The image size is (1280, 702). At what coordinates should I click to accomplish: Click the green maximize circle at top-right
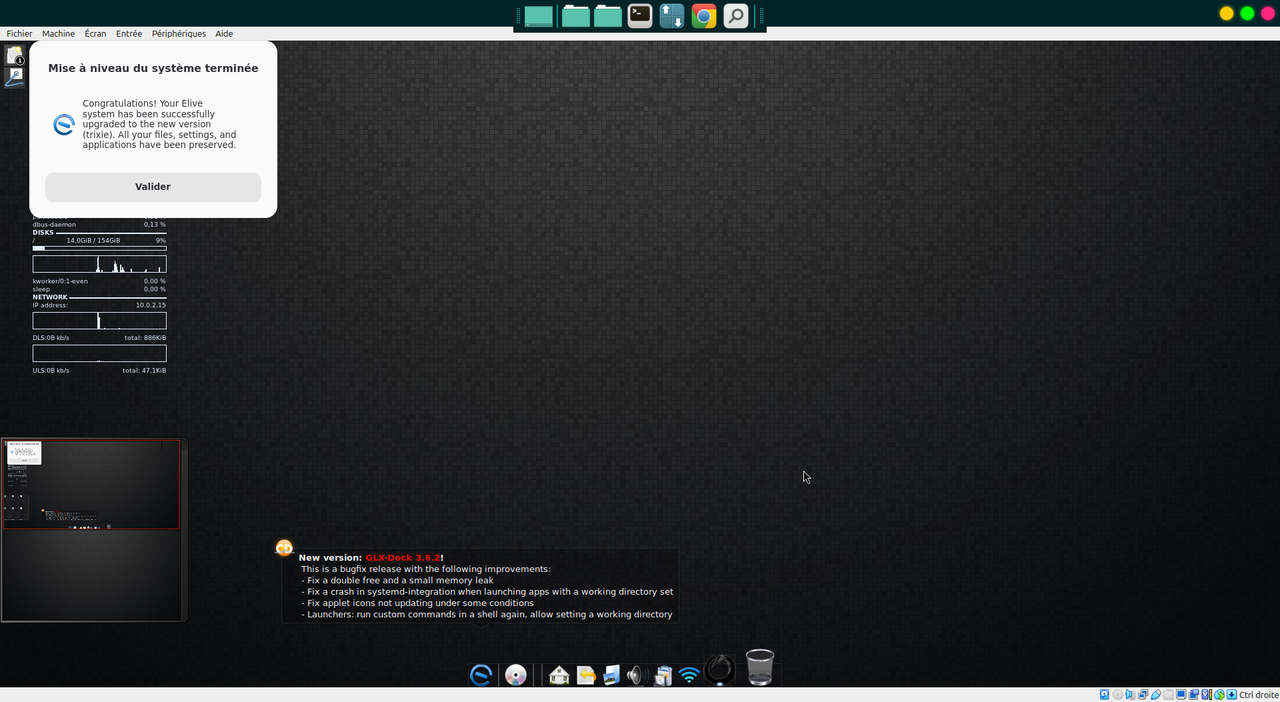(x=1247, y=13)
